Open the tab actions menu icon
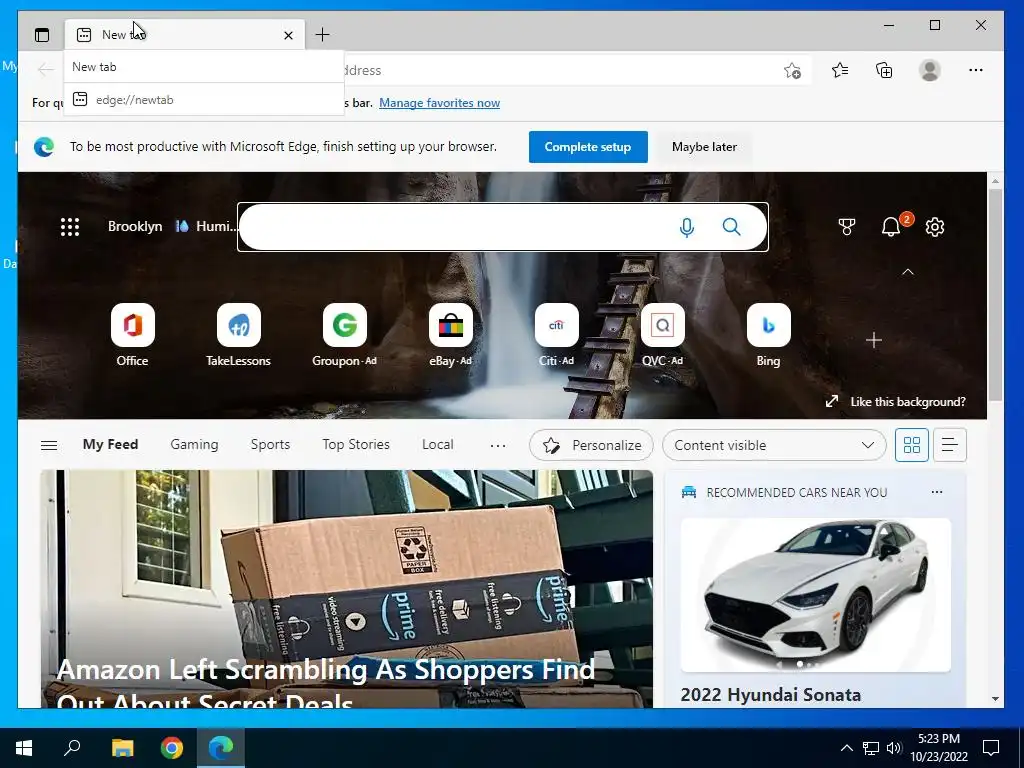The height and width of the screenshot is (768, 1024). (x=42, y=35)
